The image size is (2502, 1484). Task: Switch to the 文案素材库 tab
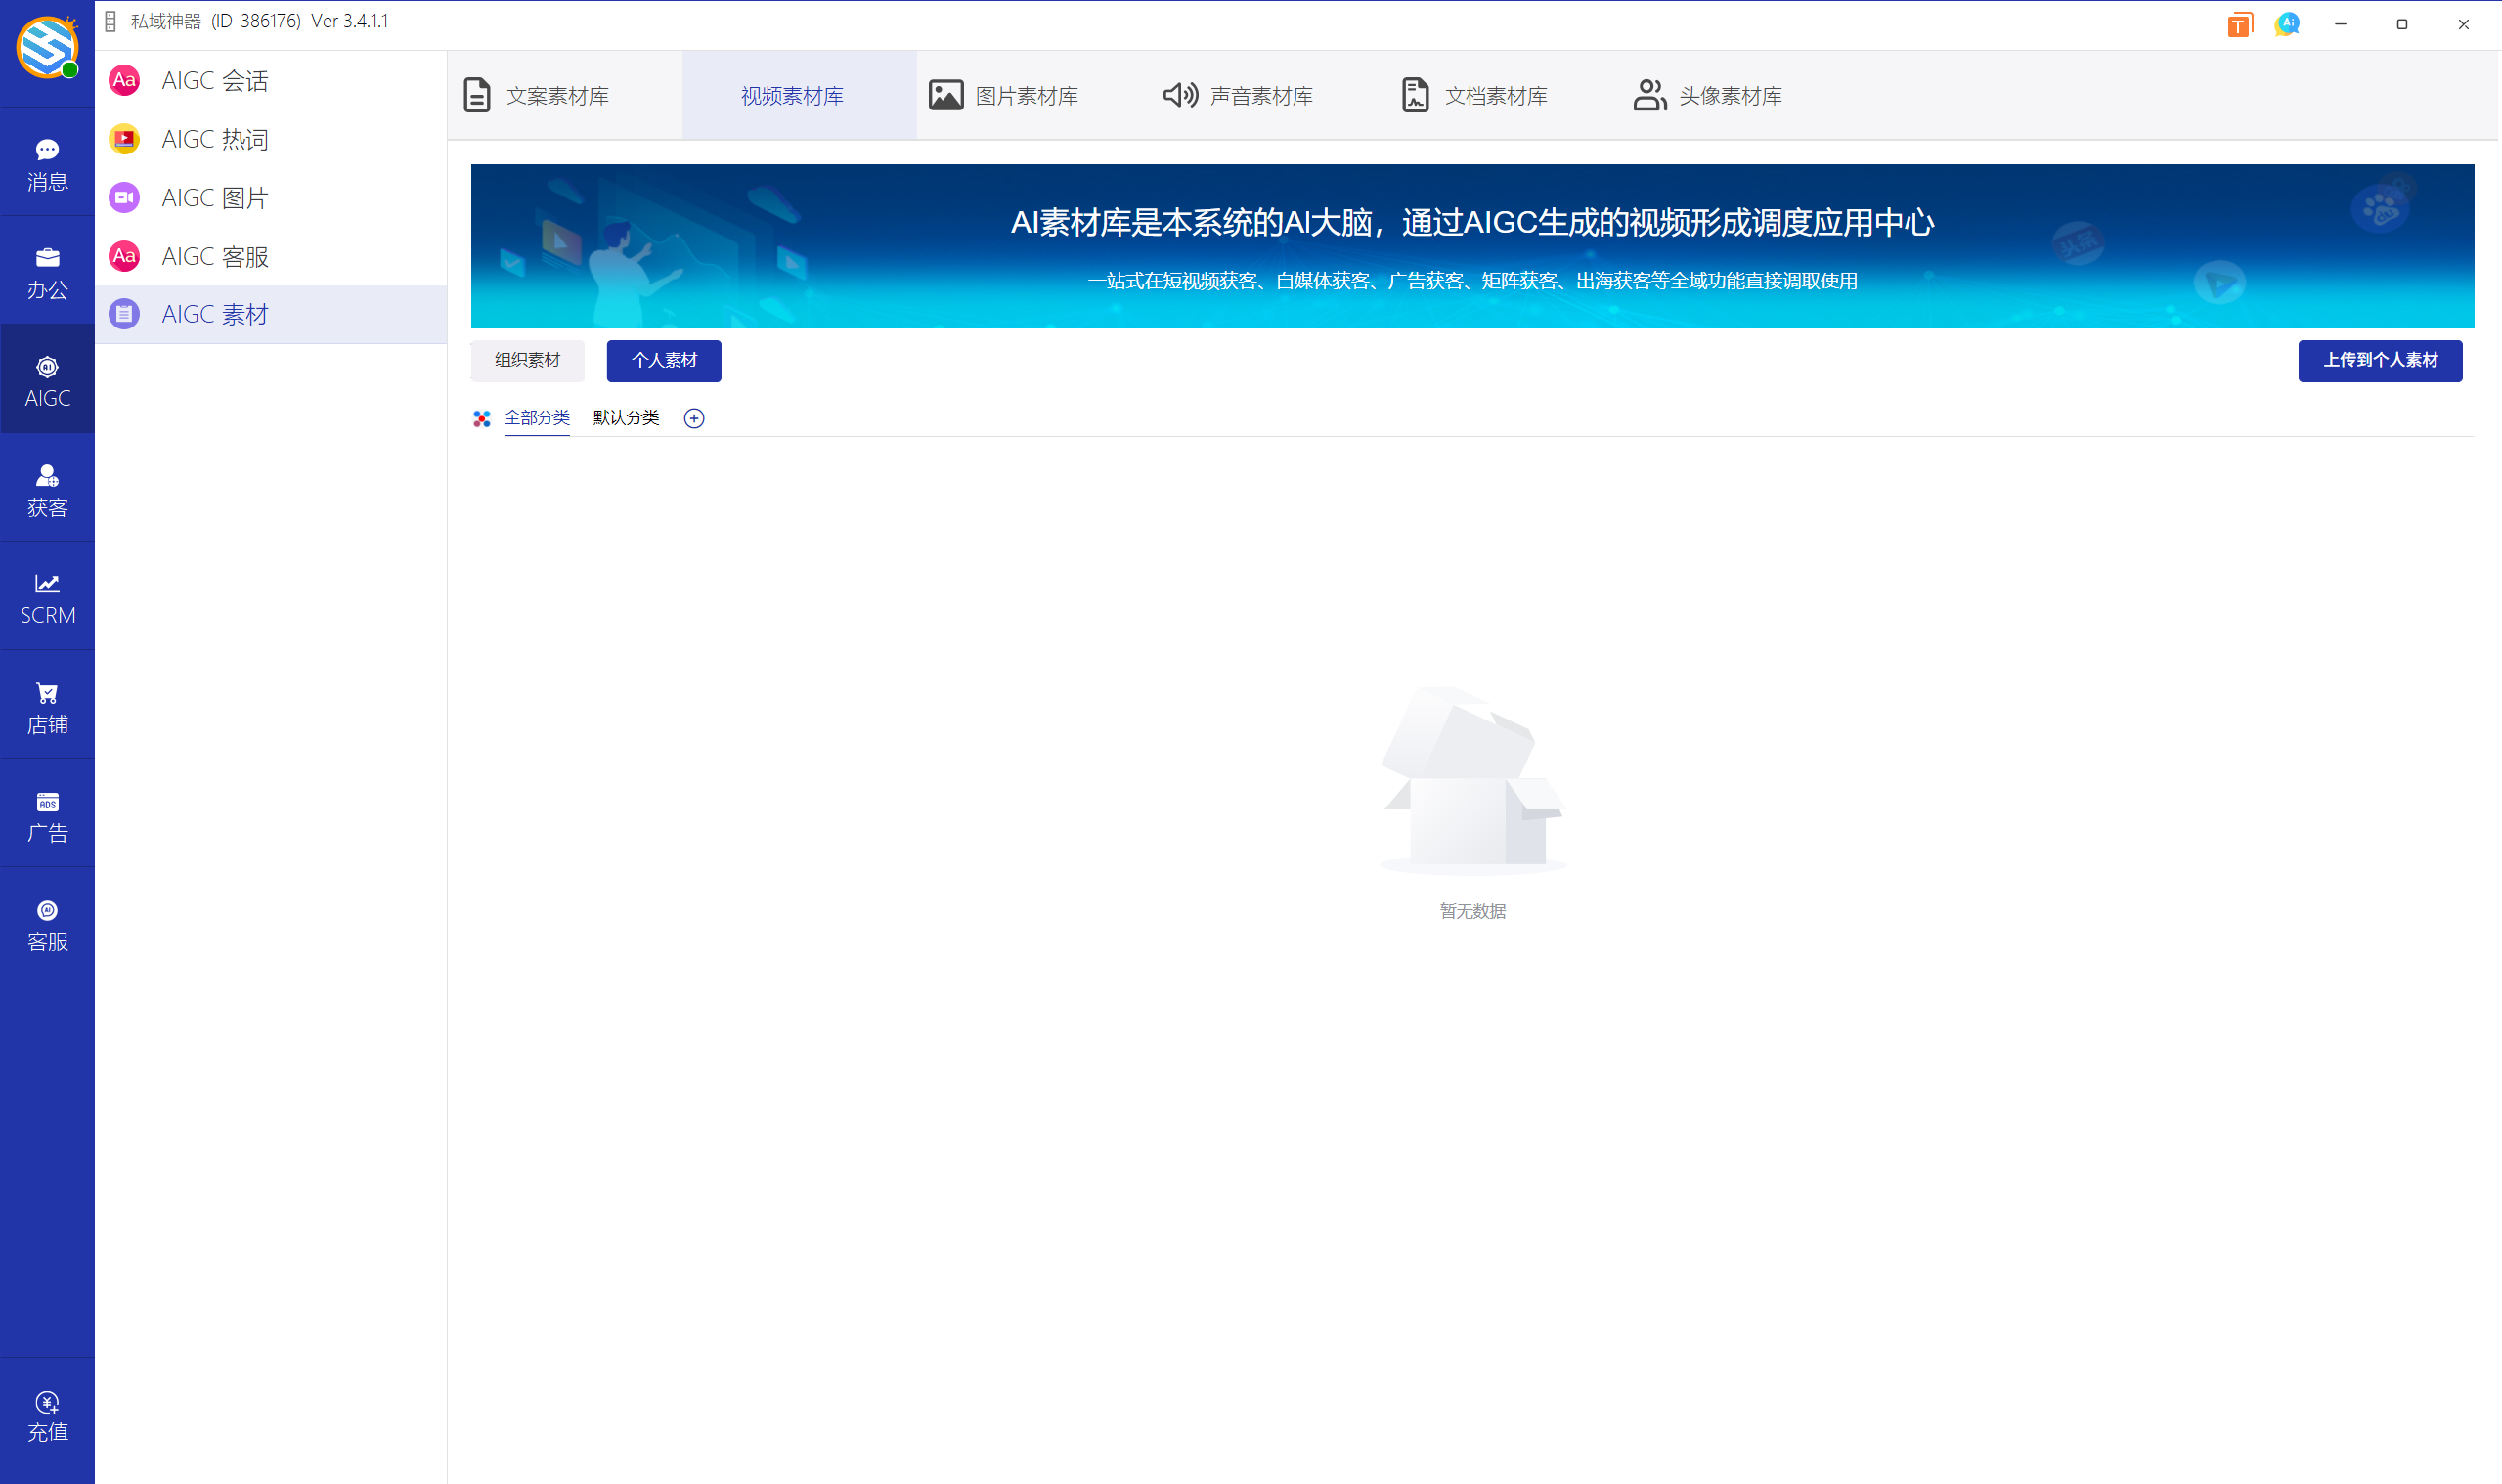(557, 95)
